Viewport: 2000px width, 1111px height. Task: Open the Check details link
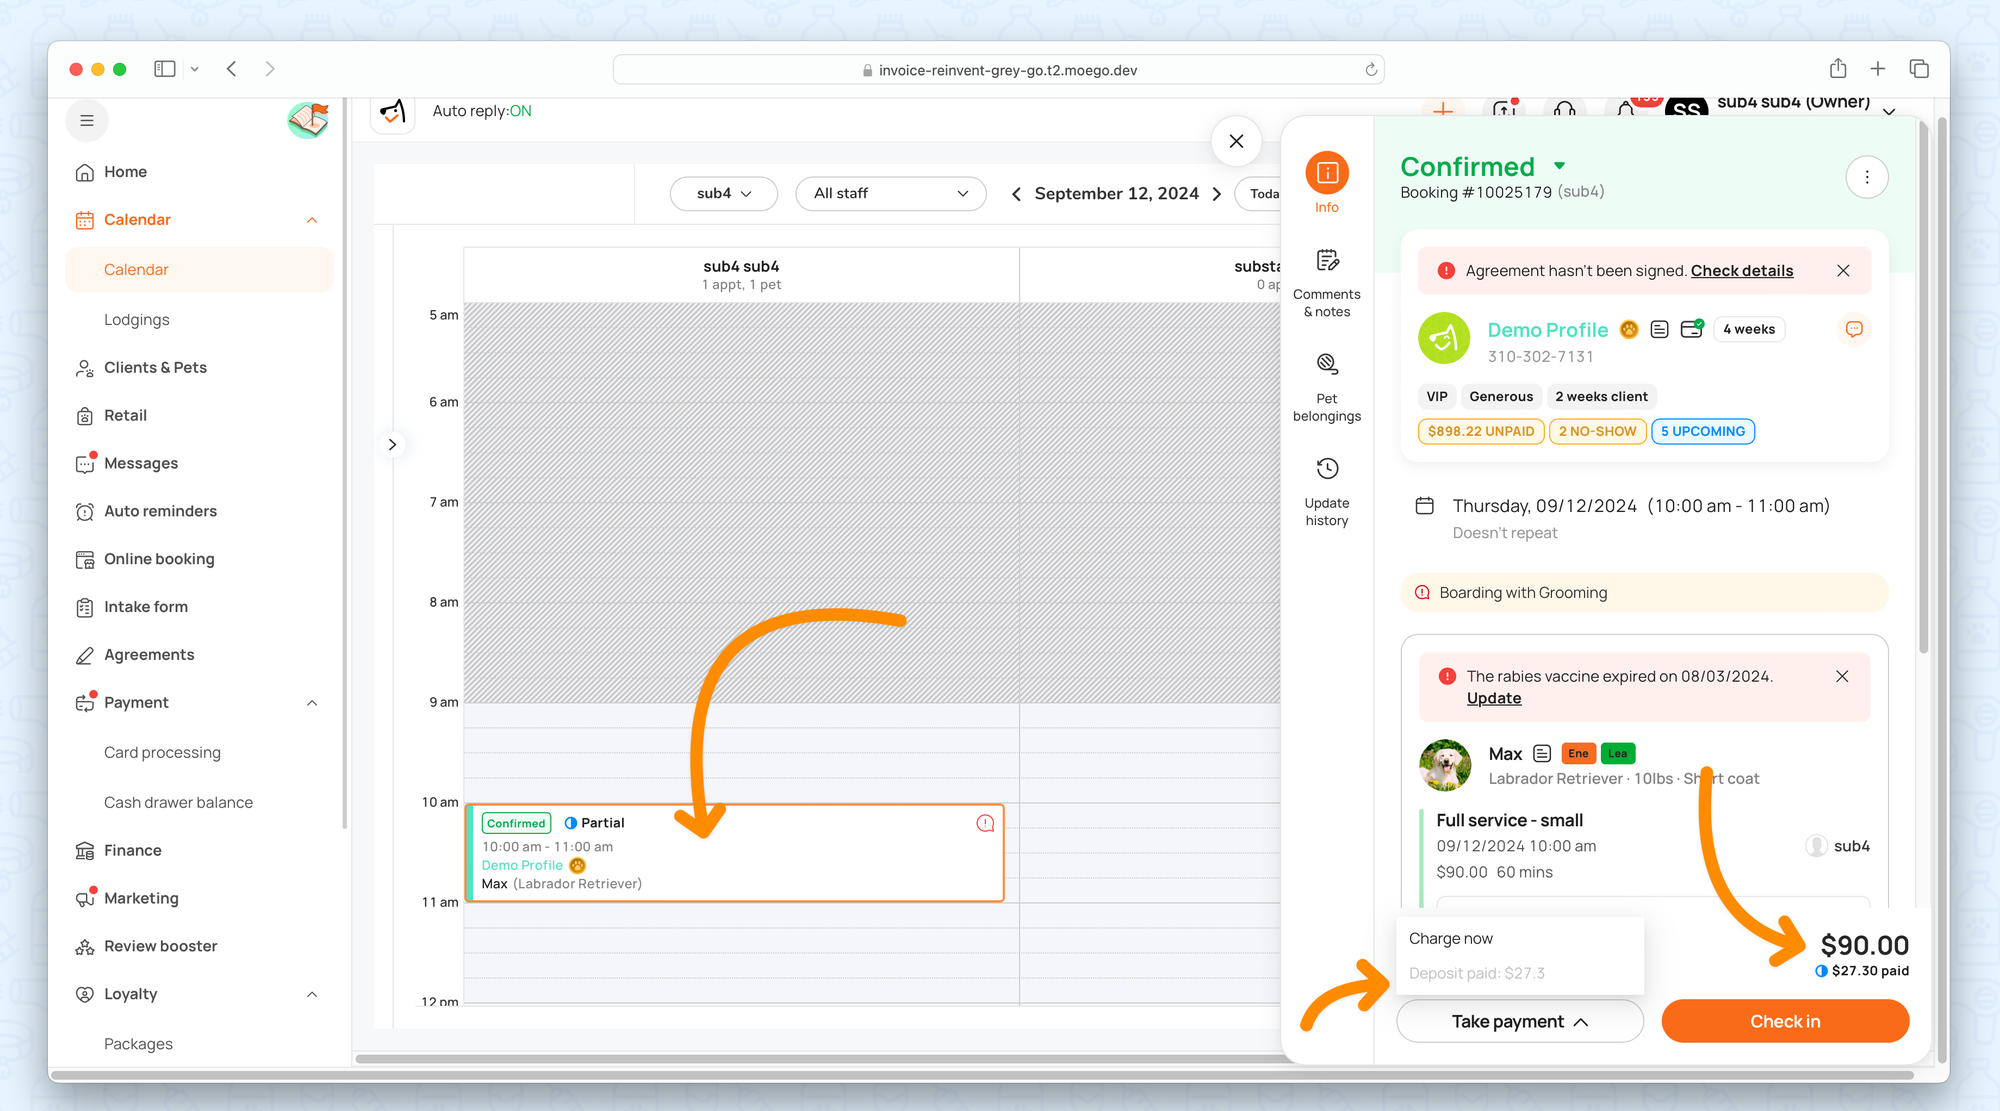click(1741, 271)
